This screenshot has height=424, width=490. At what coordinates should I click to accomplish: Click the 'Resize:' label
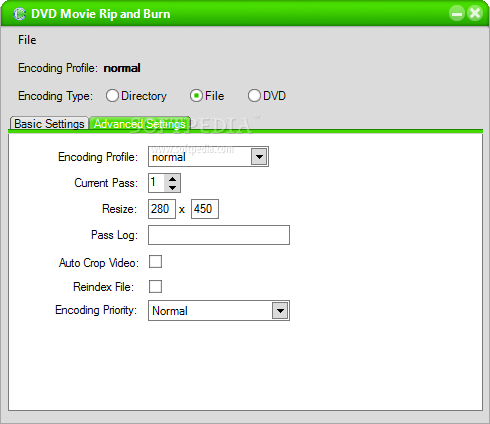coord(119,209)
